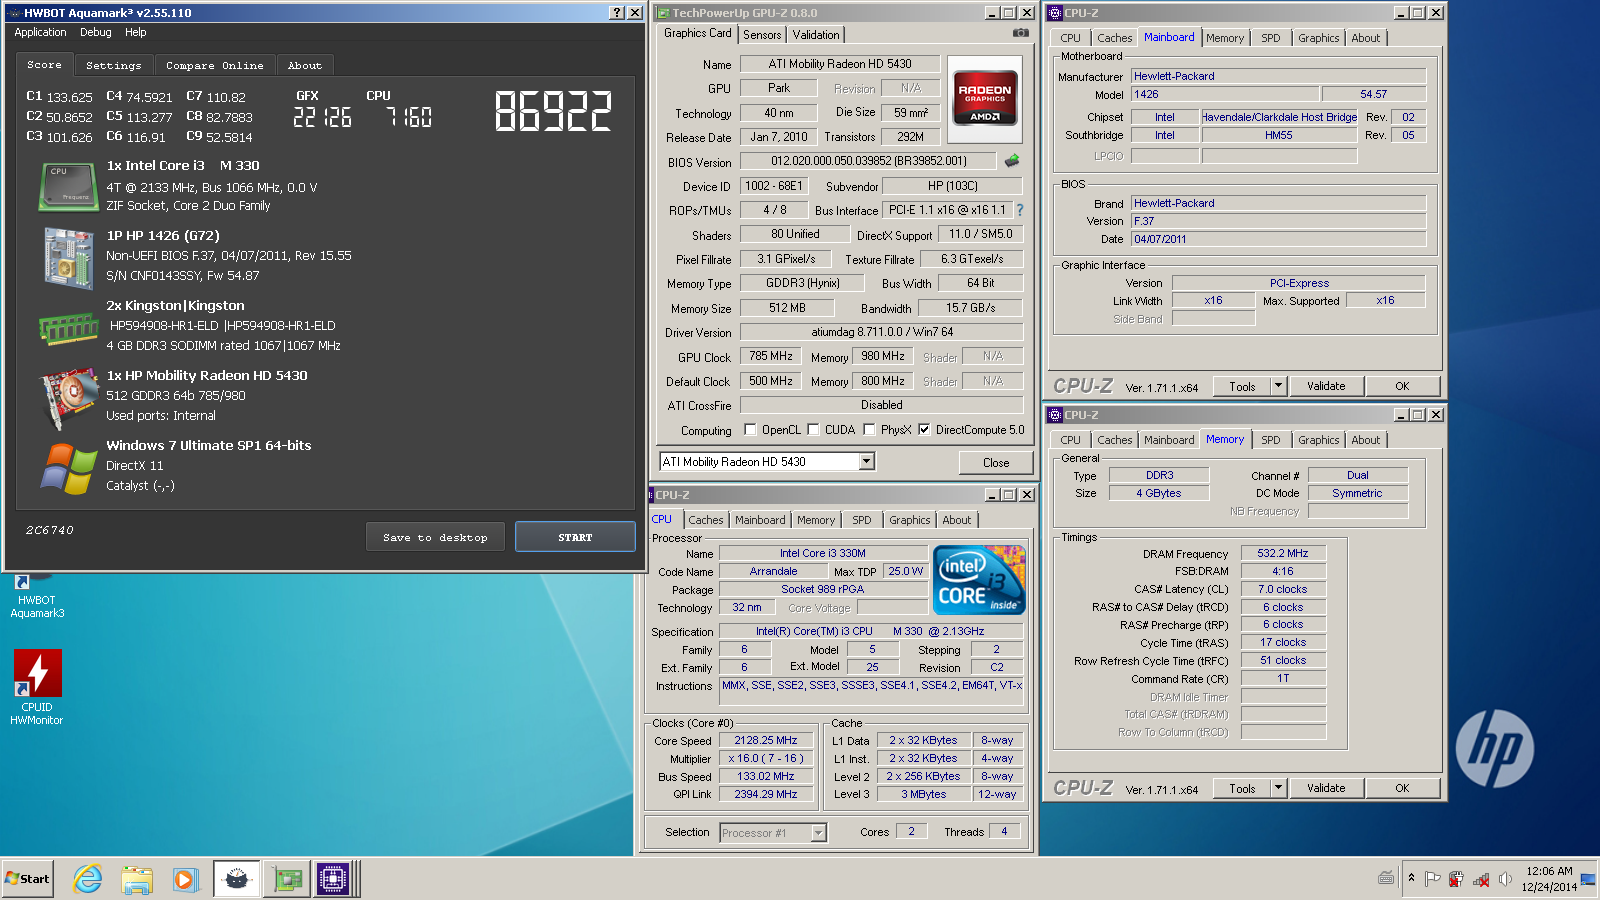Open HWBOT Aquamark3 desktop shortcut
Image resolution: width=1600 pixels, height=900 pixels.
37,596
